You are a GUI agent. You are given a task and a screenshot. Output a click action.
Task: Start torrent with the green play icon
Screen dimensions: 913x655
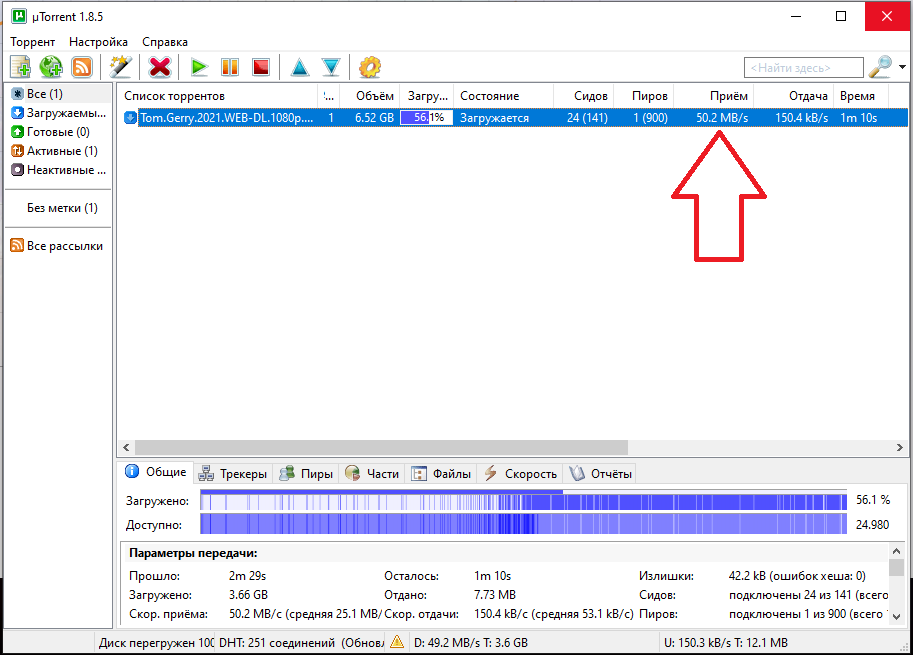199,67
